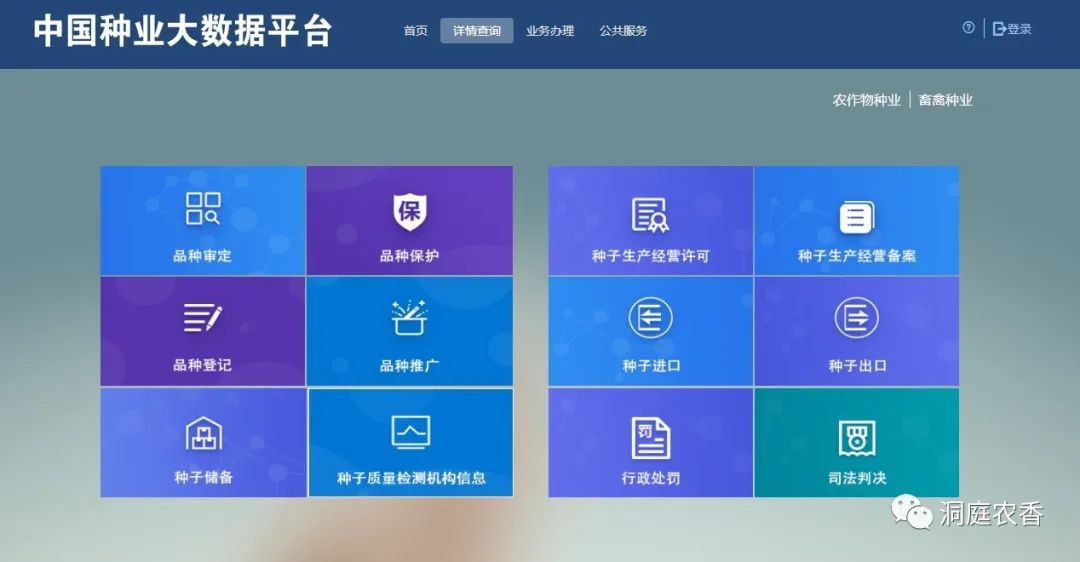Click the 种子储备 label text

(204, 477)
